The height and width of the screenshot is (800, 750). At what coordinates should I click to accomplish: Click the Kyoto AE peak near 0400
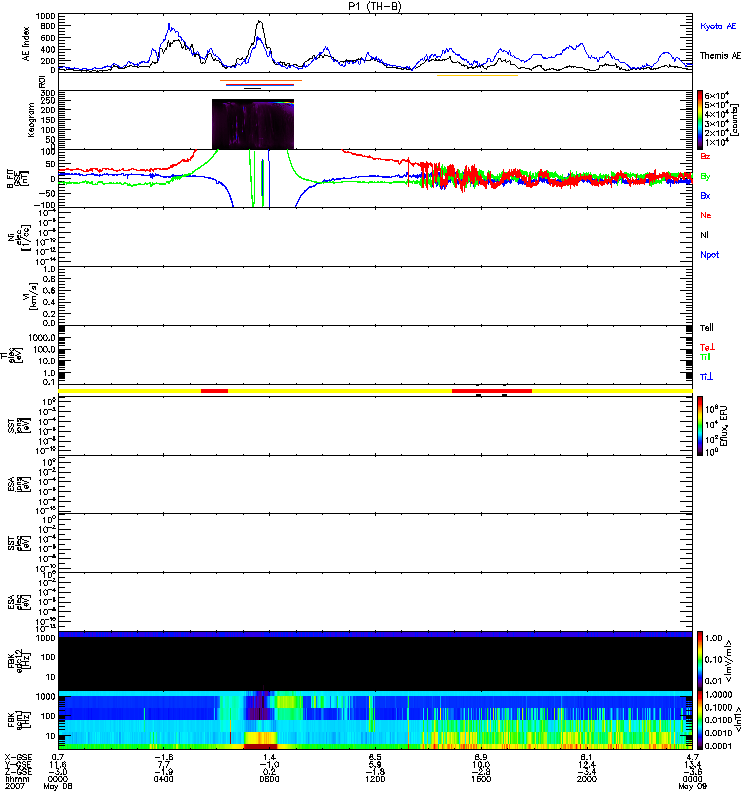point(169,24)
